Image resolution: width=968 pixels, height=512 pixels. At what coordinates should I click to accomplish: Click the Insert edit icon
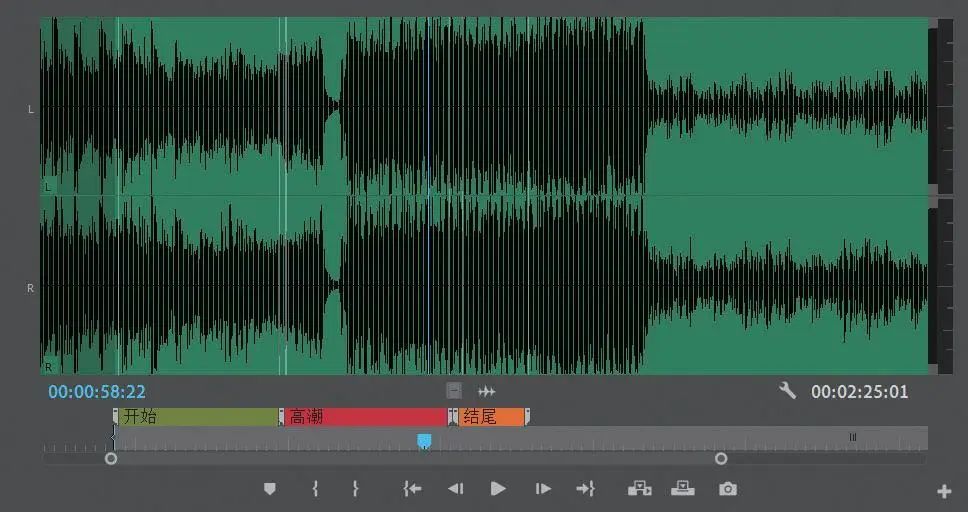pos(640,489)
